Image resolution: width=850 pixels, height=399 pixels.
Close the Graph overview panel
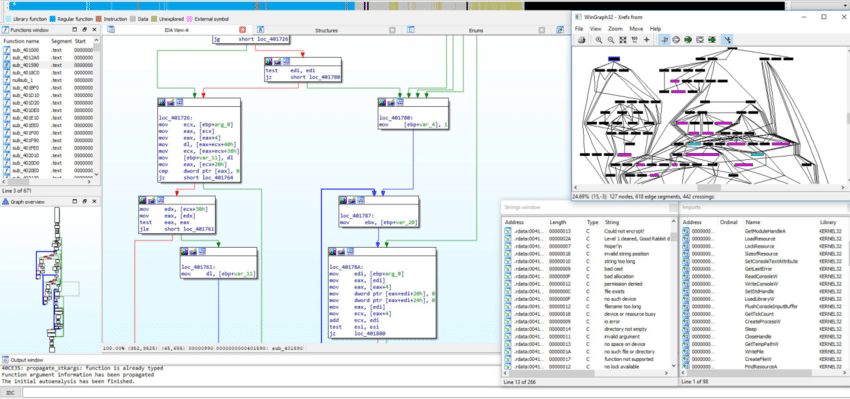[95, 201]
